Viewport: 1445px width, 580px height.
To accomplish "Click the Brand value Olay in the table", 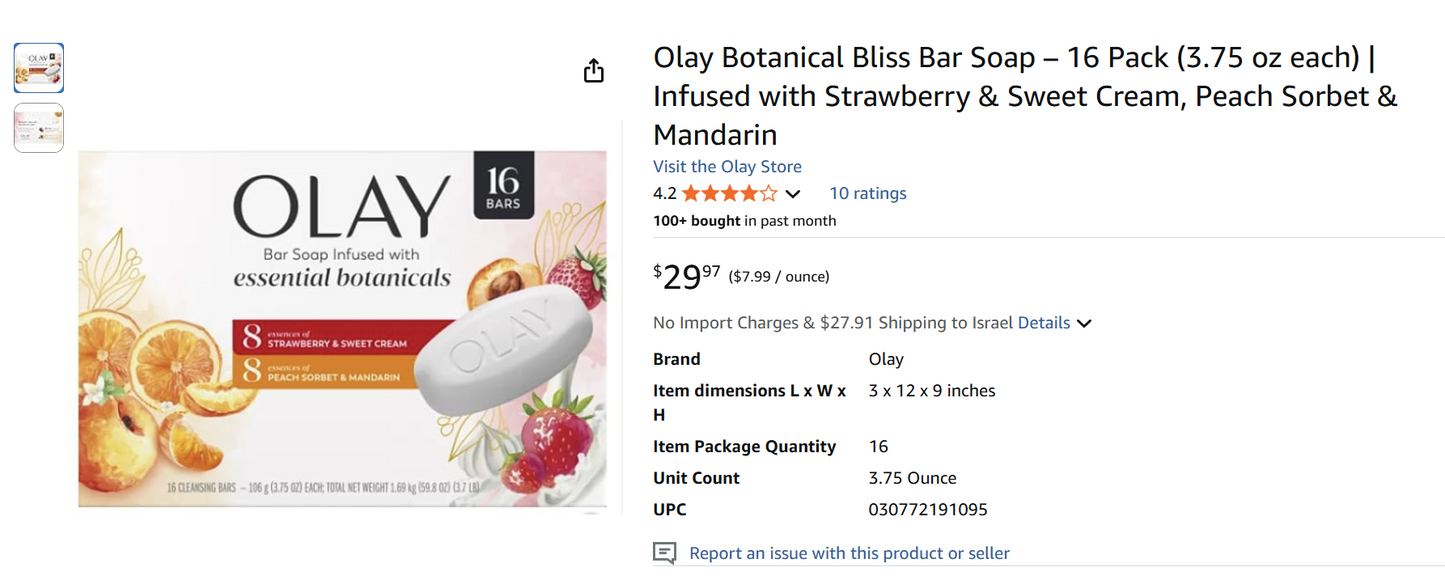I will coord(885,358).
